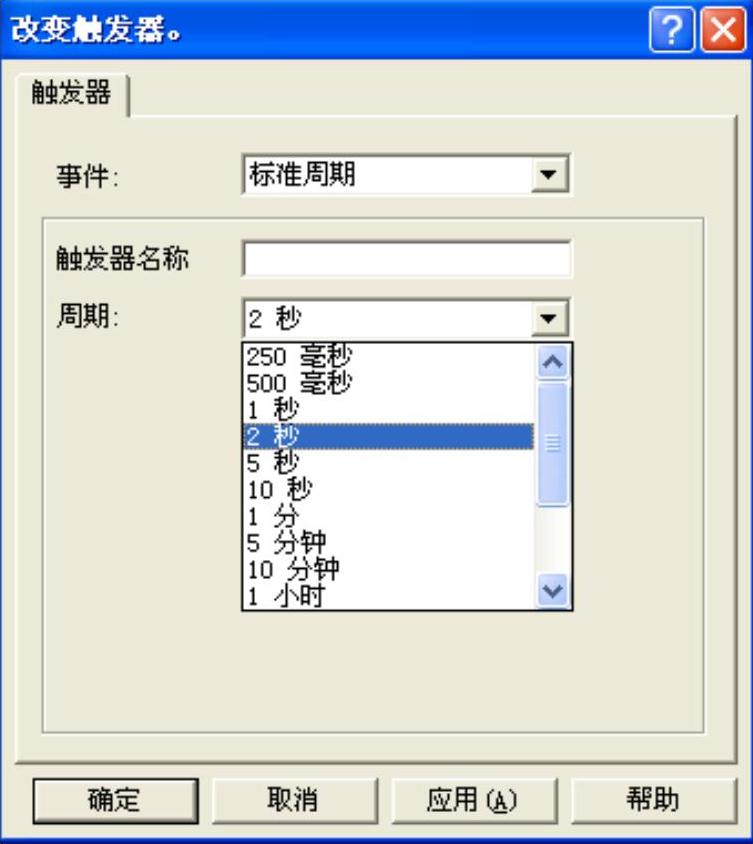The height and width of the screenshot is (844, 753).
Task: Pick 10 秒 from the list
Action: click(x=389, y=489)
